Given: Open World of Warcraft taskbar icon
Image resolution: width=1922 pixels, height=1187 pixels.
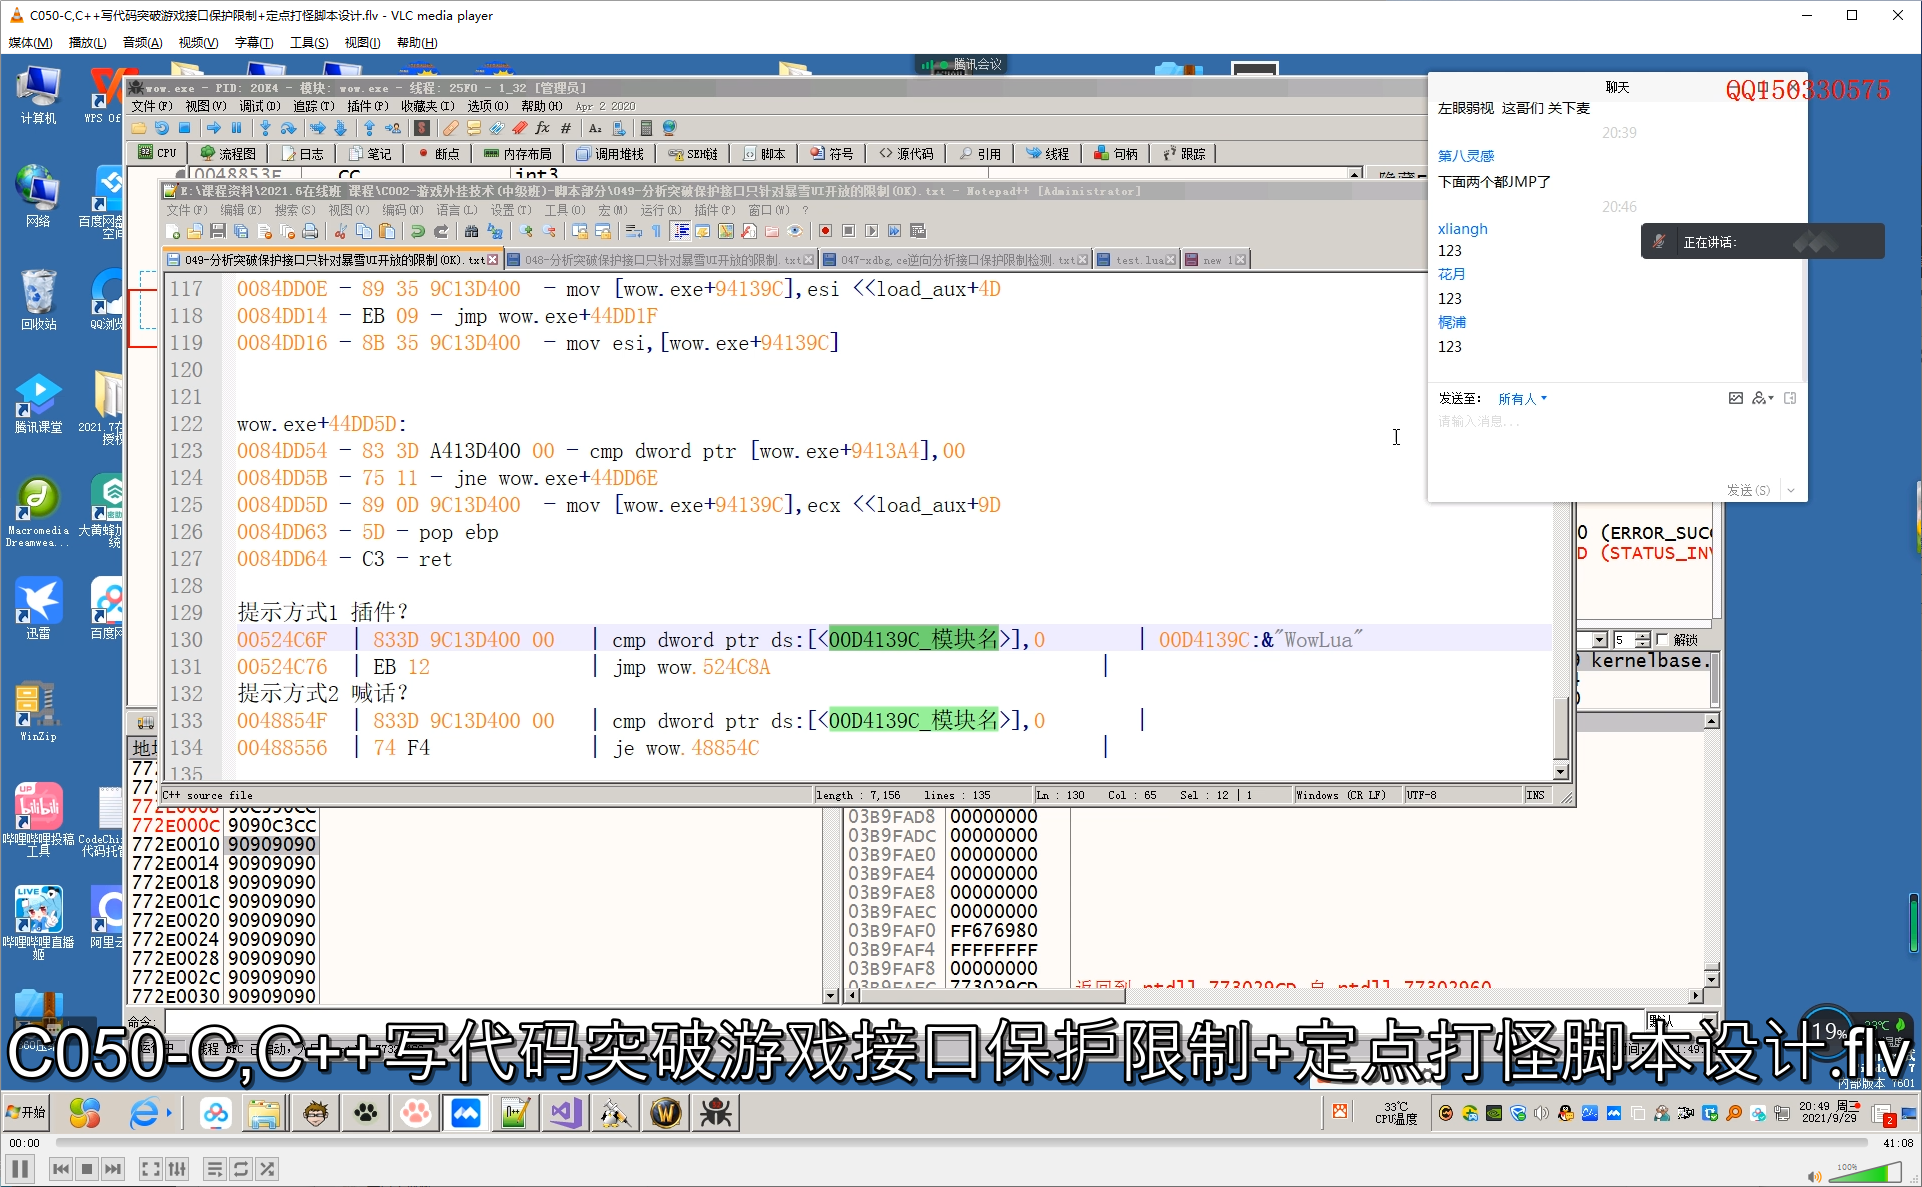Looking at the screenshot, I should click(665, 1112).
